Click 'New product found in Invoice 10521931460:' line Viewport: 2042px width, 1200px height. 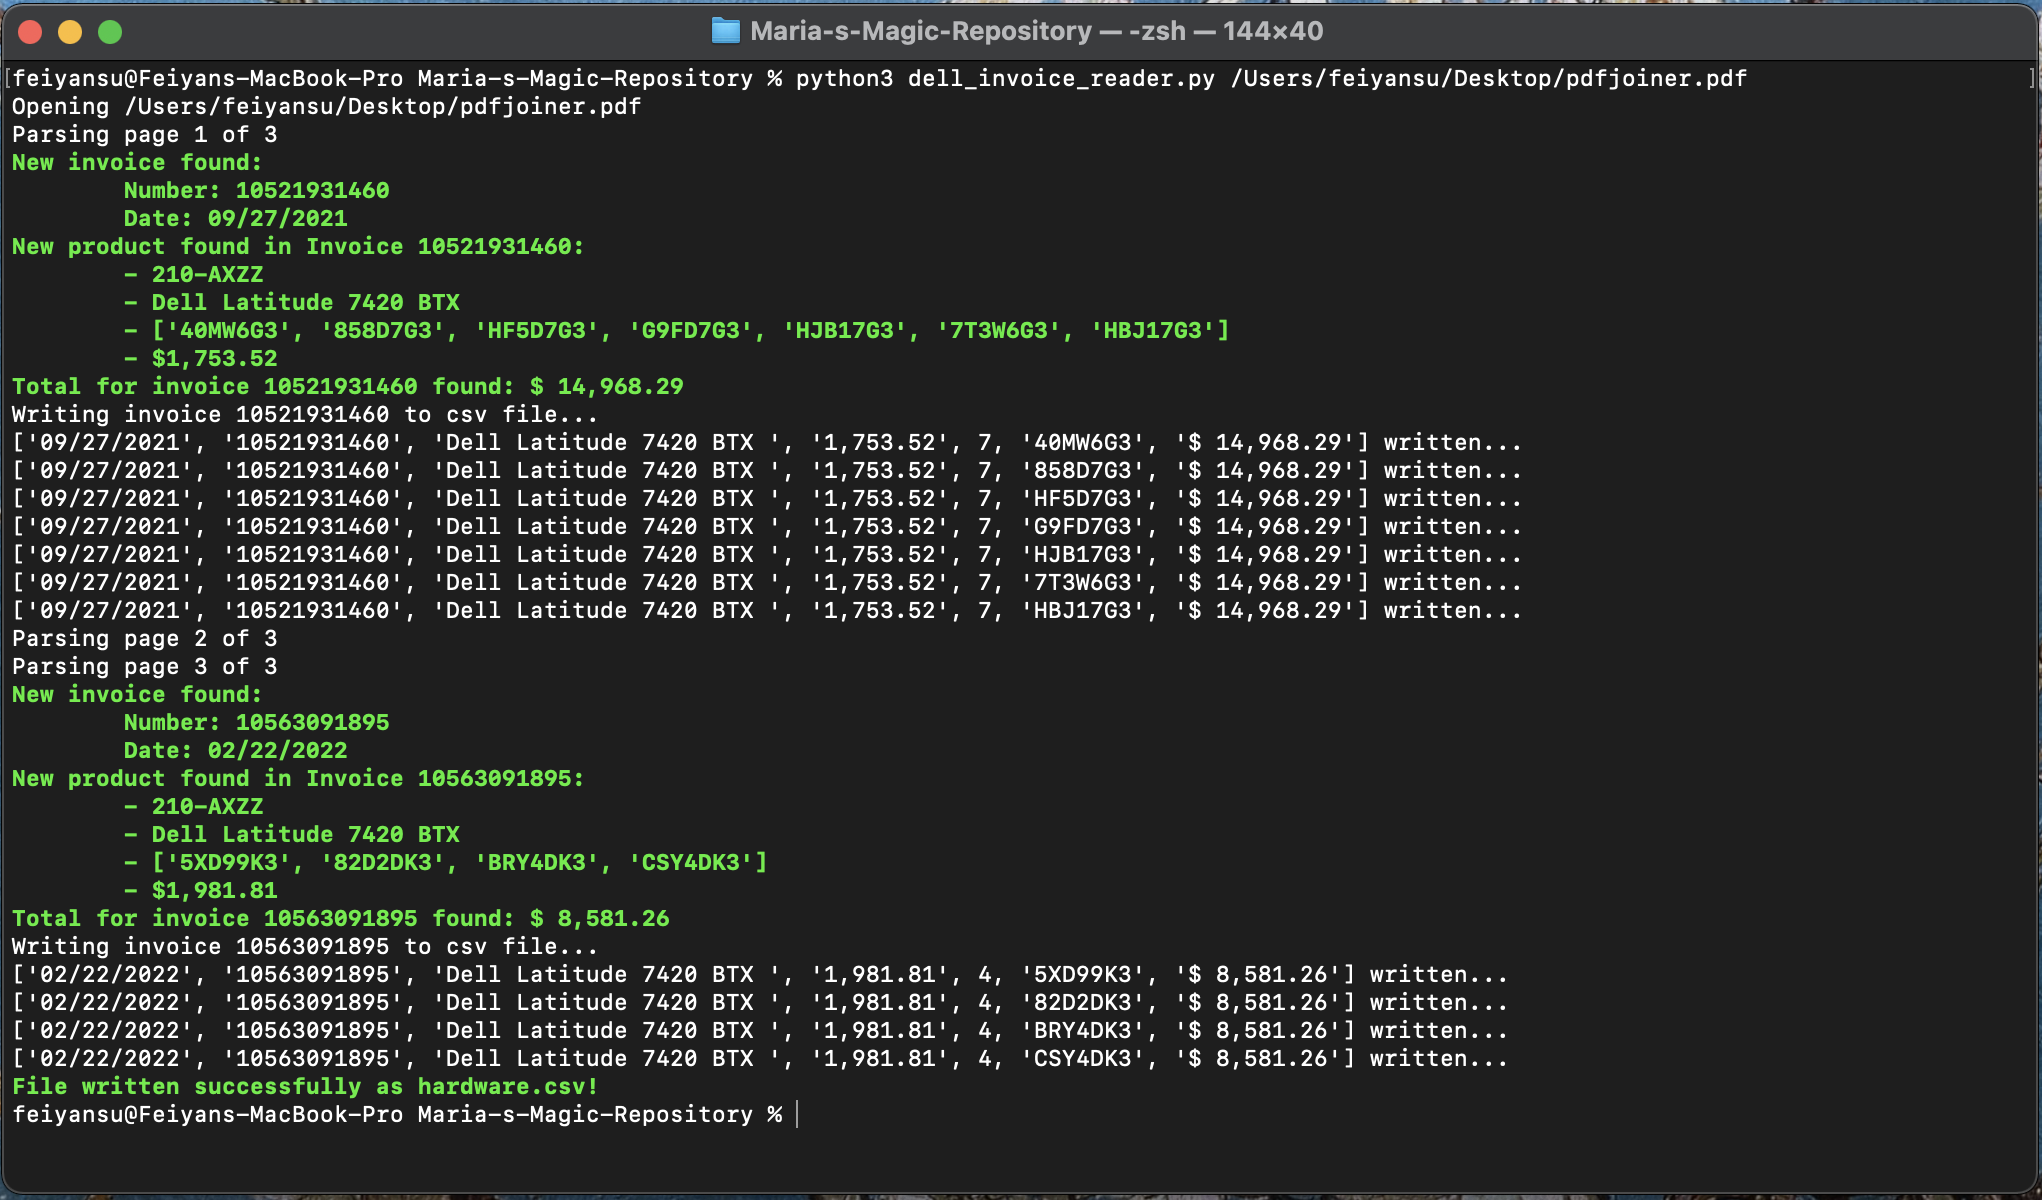coord(298,247)
